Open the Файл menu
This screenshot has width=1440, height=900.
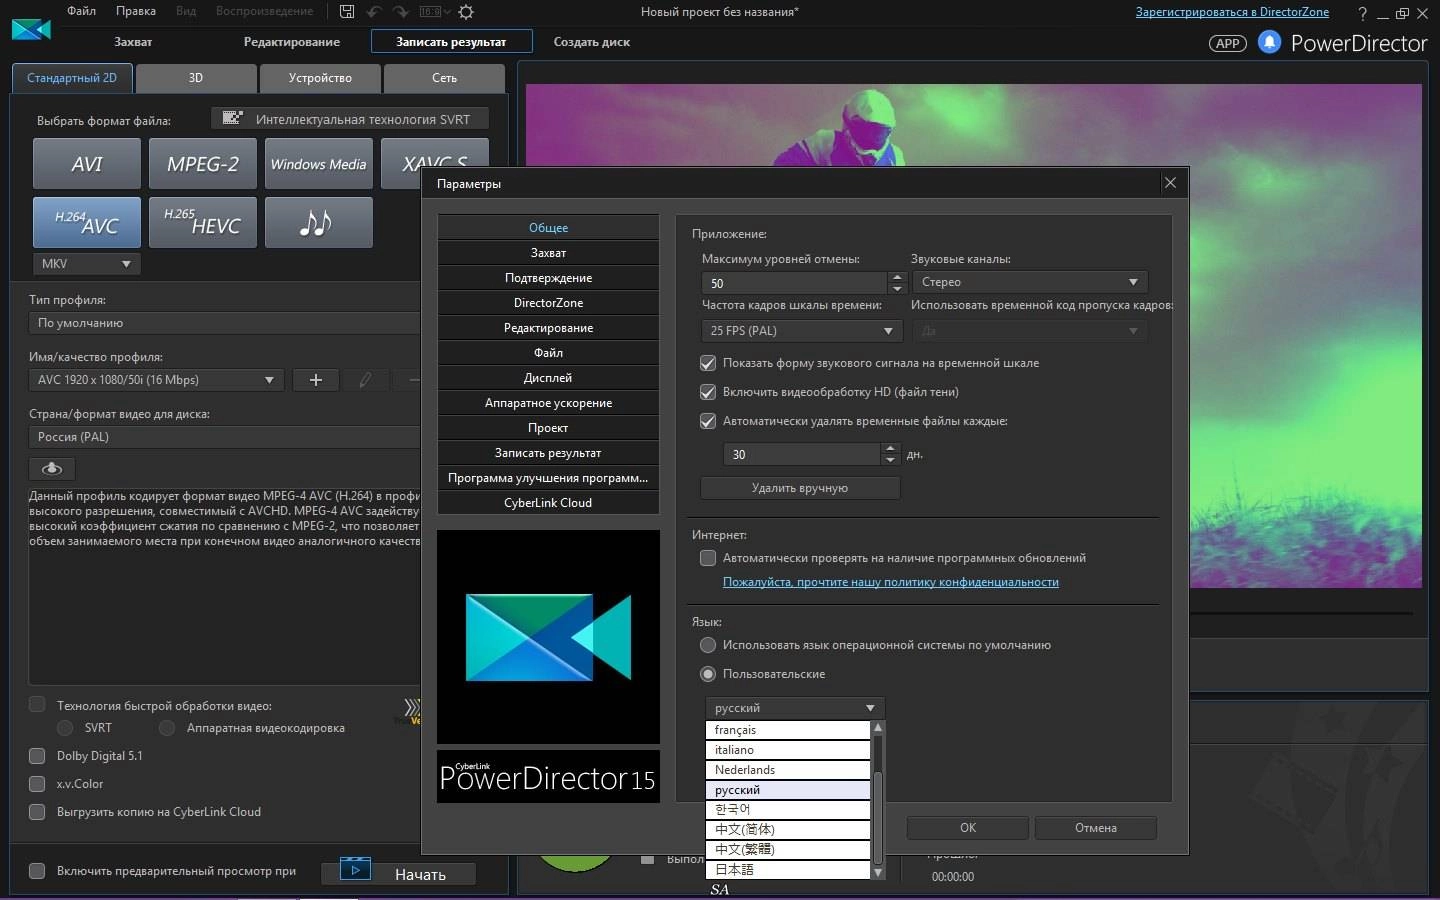click(x=82, y=11)
